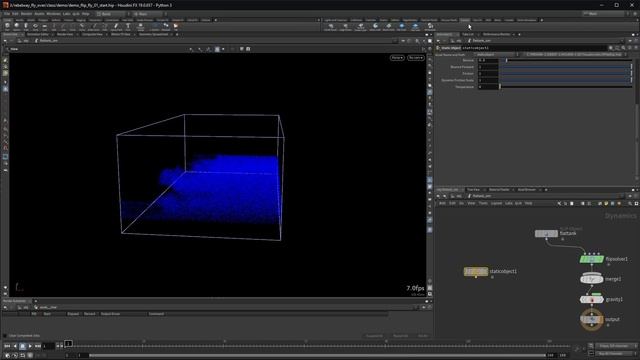Select the Spray Paint shelf tool
640x360 pixels.
[116, 27]
